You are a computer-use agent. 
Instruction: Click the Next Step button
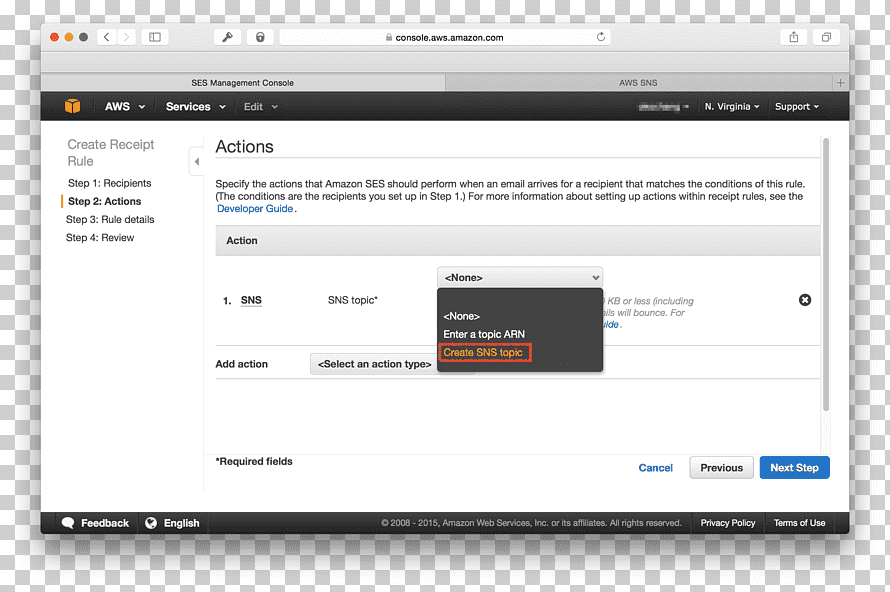[x=794, y=468]
